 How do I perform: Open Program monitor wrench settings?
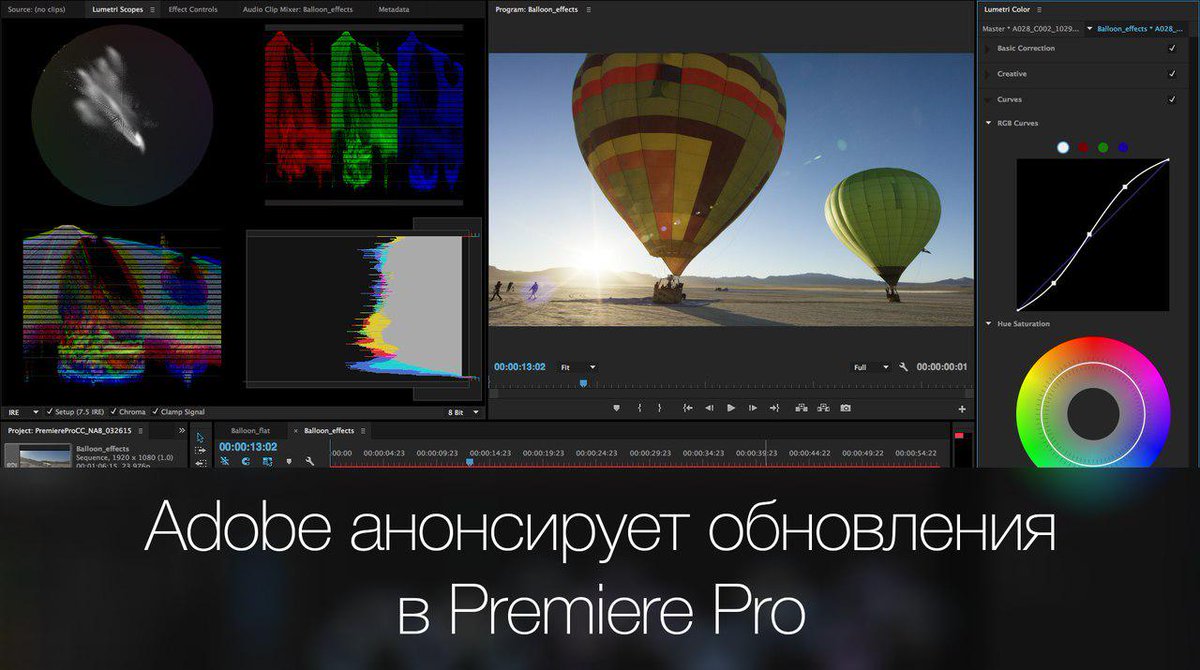[904, 367]
